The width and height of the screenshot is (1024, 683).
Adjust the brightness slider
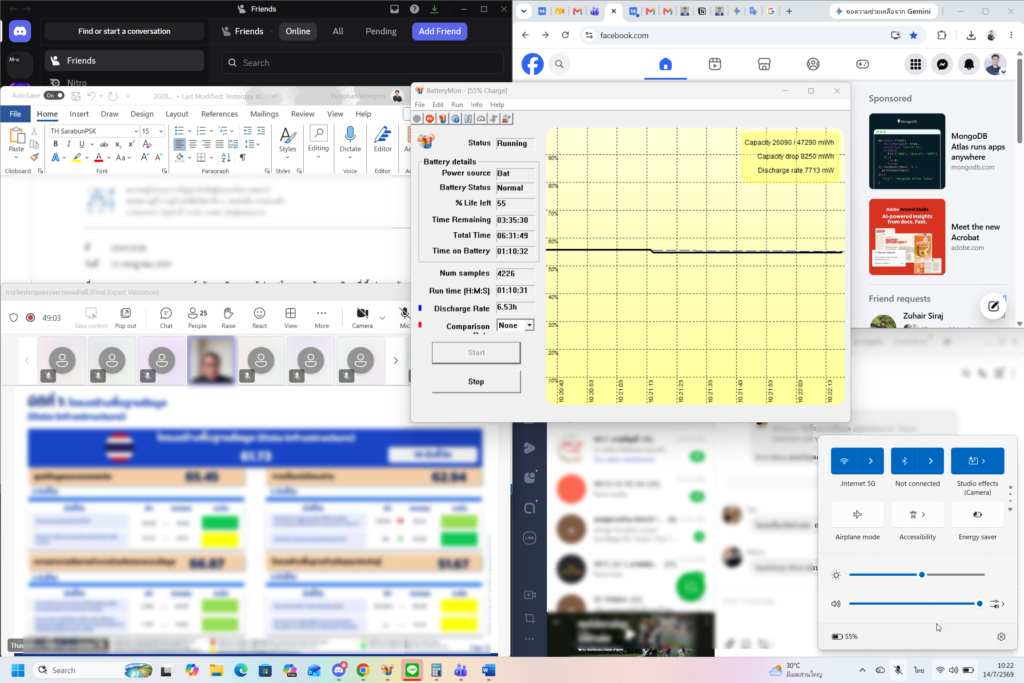[x=917, y=575]
